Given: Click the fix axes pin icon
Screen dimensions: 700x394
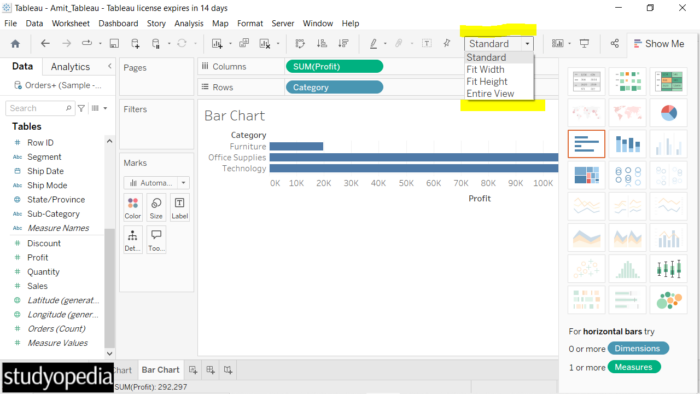Looking at the screenshot, I should [447, 43].
